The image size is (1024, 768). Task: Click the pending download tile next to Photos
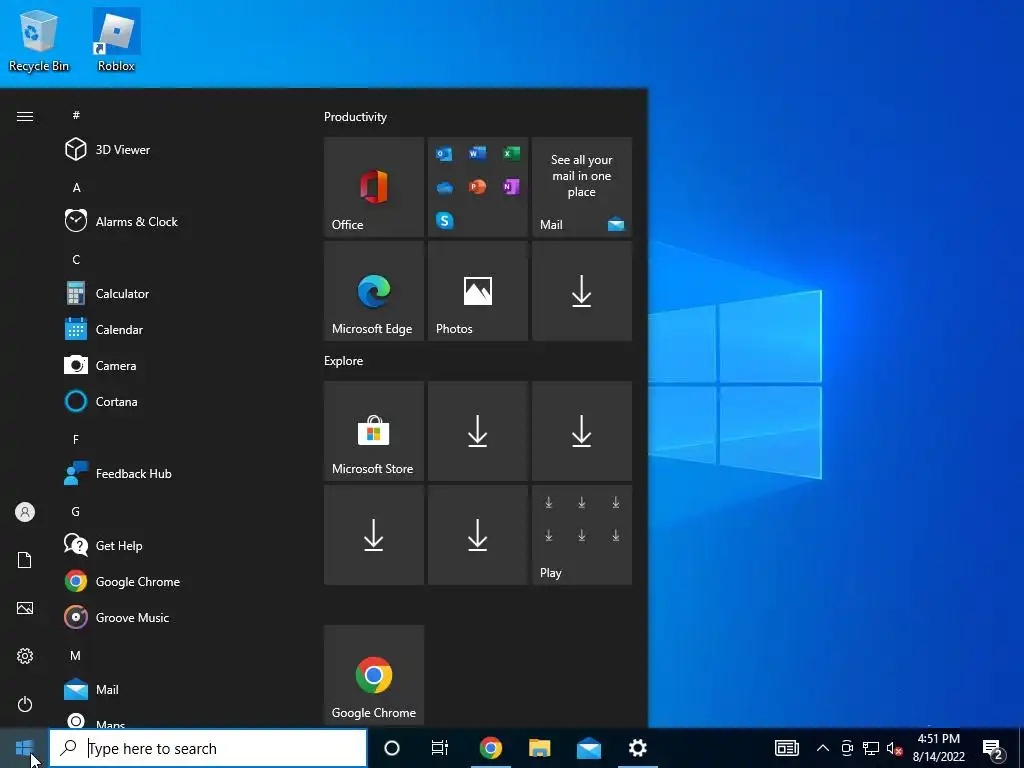click(x=582, y=291)
